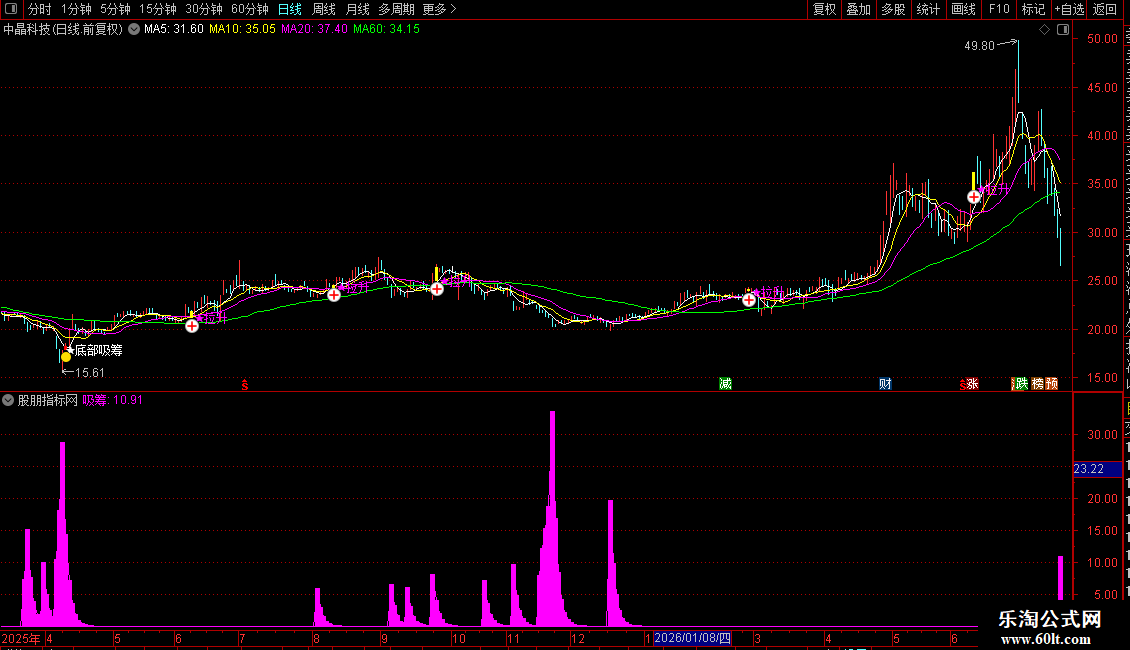The height and width of the screenshot is (650, 1130).
Task: Click the MA20: 37.40 label
Action: [x=314, y=30]
